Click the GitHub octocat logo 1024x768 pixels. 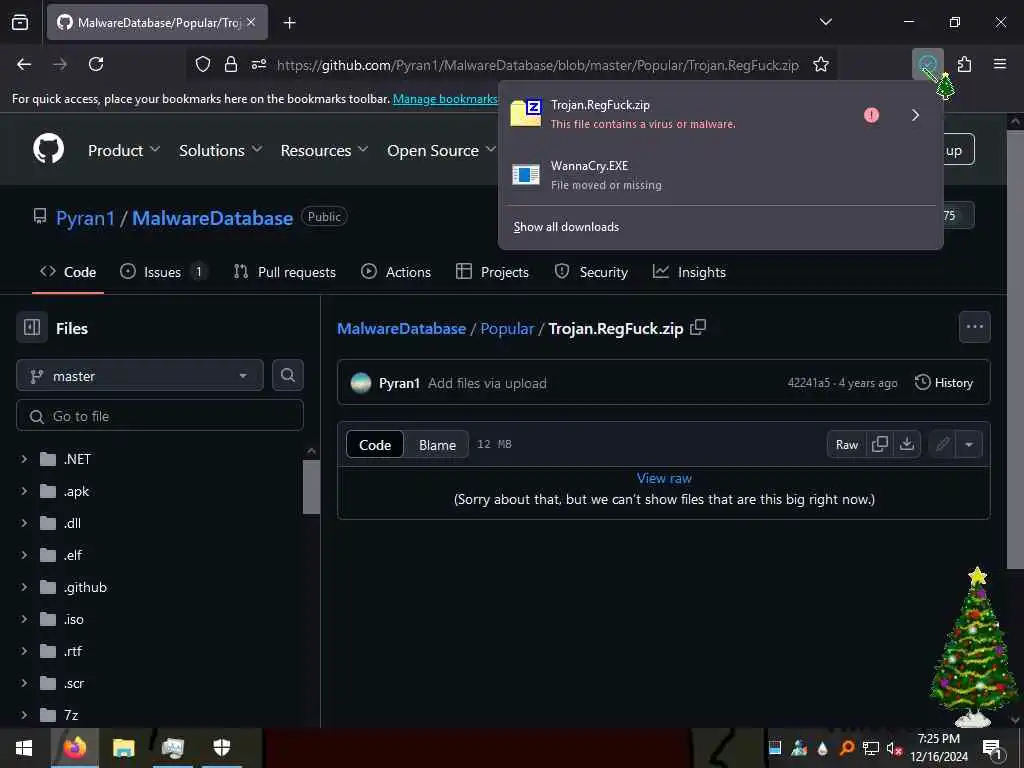(x=48, y=150)
